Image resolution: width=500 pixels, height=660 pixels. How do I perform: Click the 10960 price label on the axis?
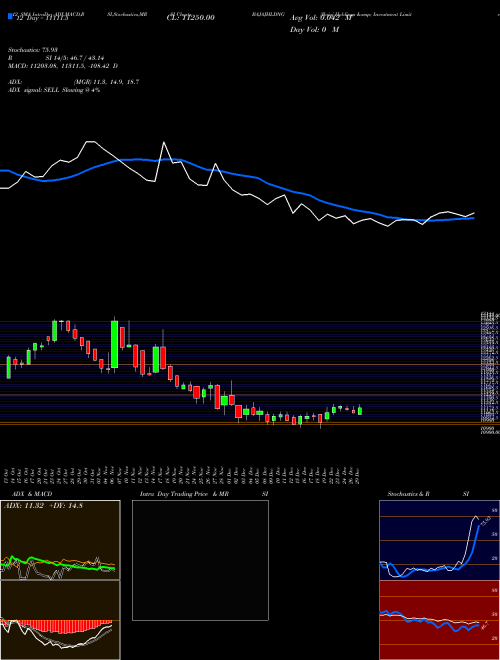coord(487,427)
